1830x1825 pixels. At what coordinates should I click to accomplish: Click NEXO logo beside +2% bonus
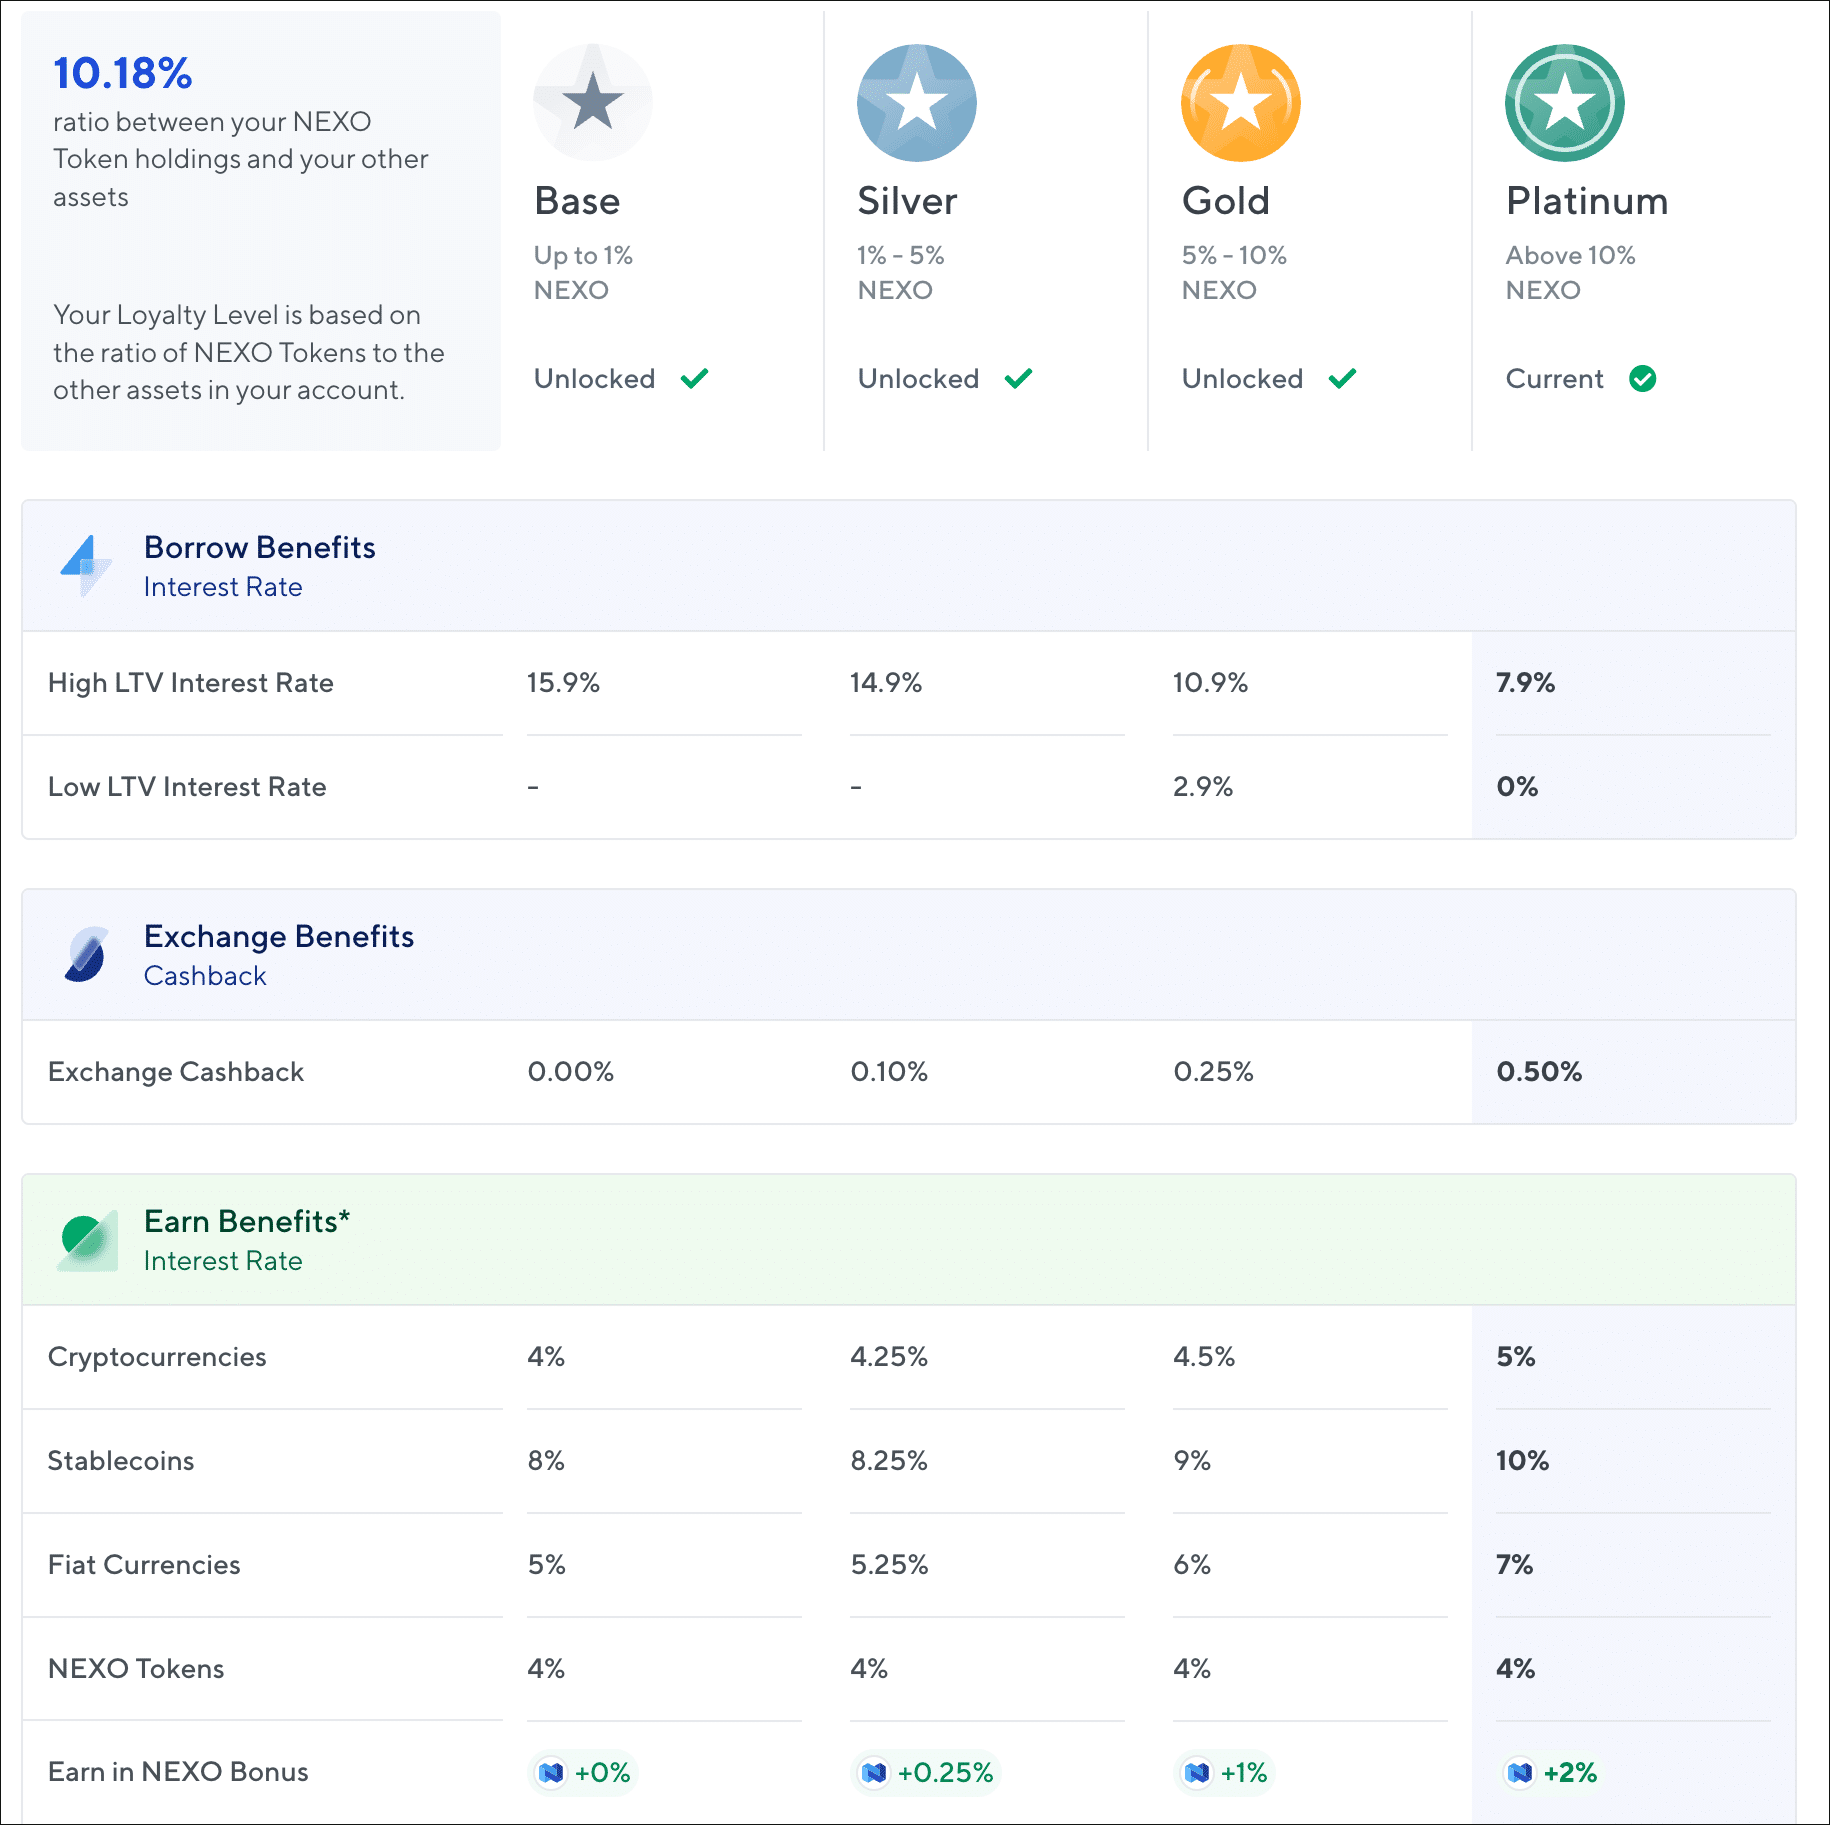point(1520,1772)
